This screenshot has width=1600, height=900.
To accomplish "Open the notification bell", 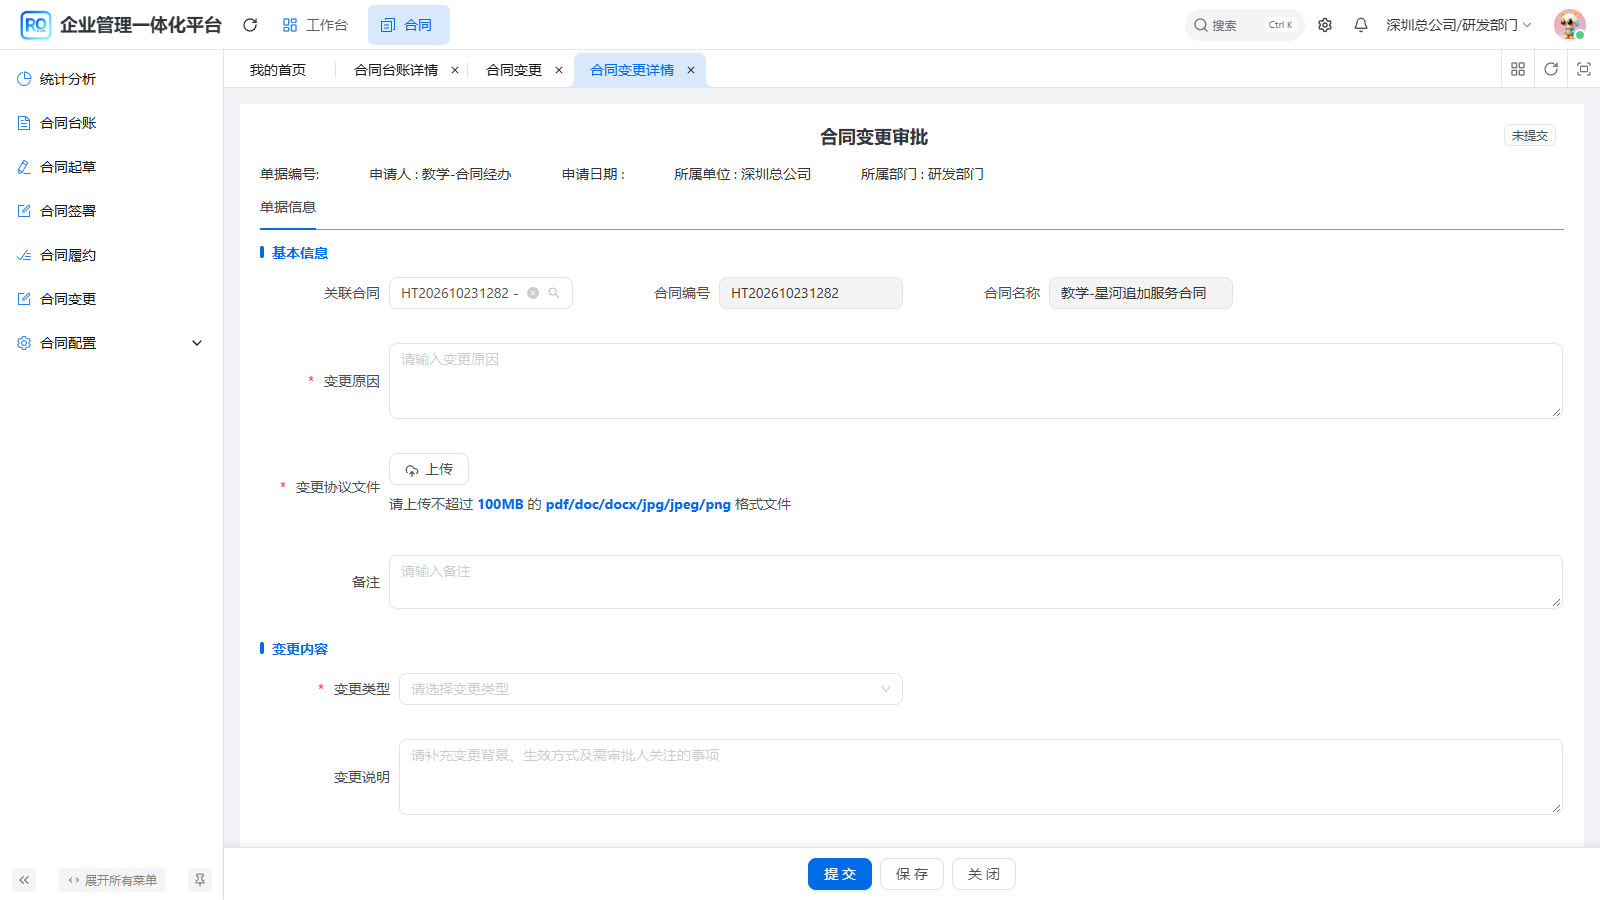I will pos(1361,25).
